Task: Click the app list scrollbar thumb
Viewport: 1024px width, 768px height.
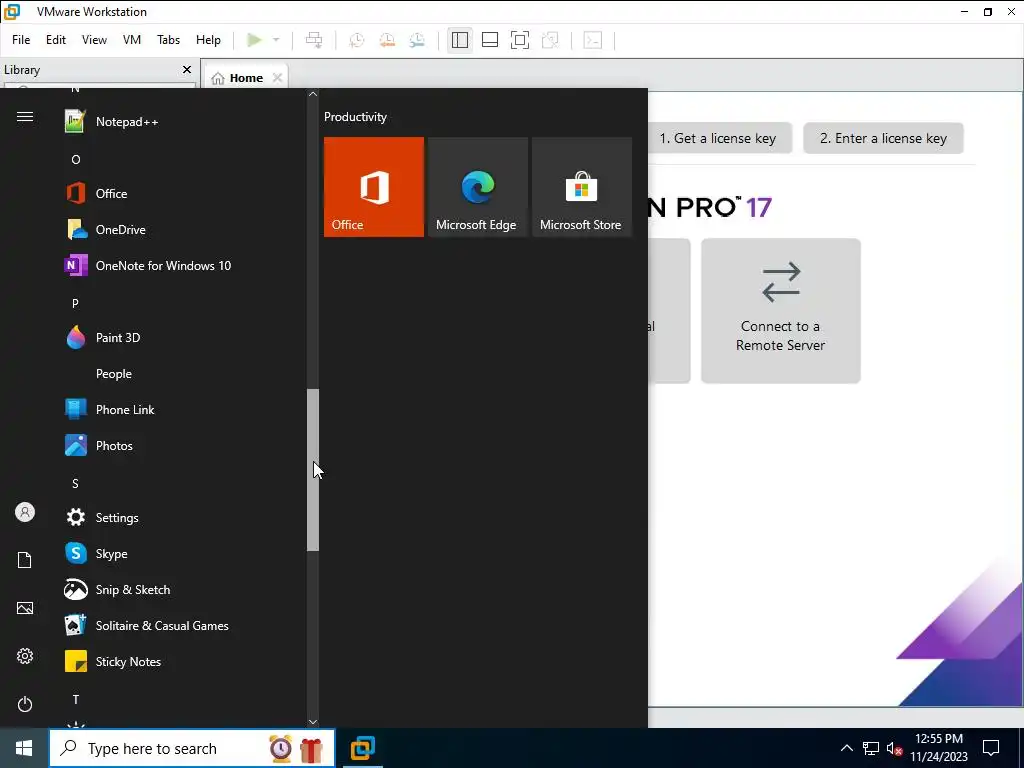Action: [x=313, y=470]
